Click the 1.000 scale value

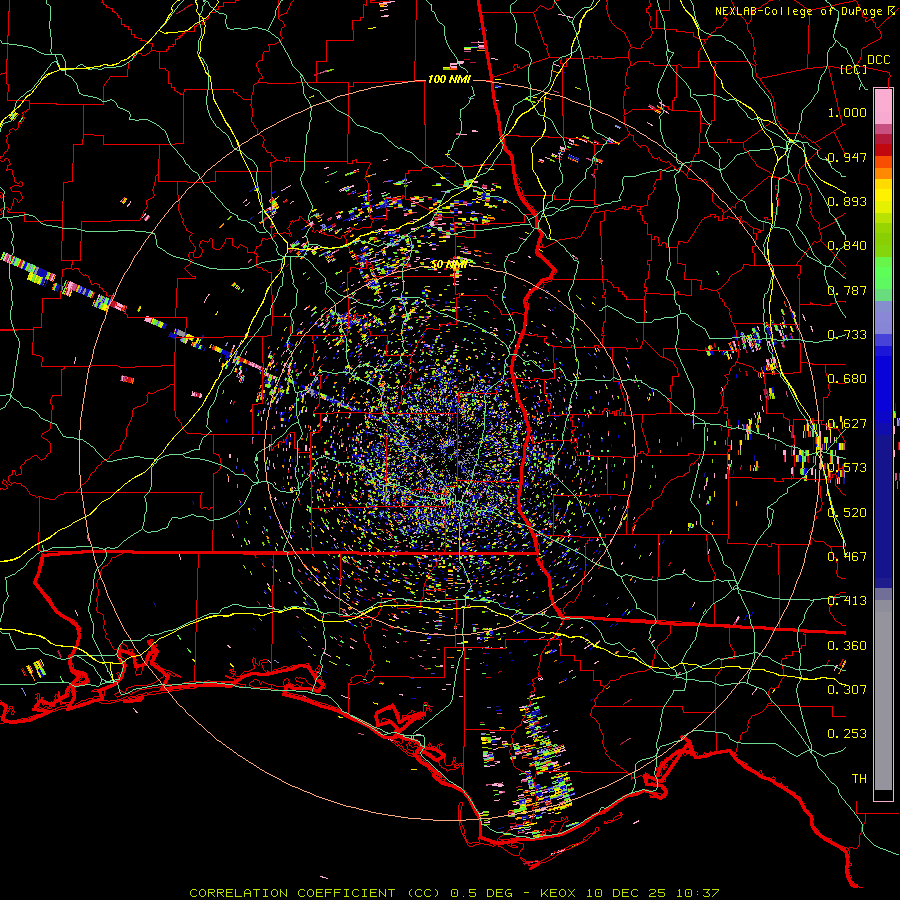tap(847, 112)
